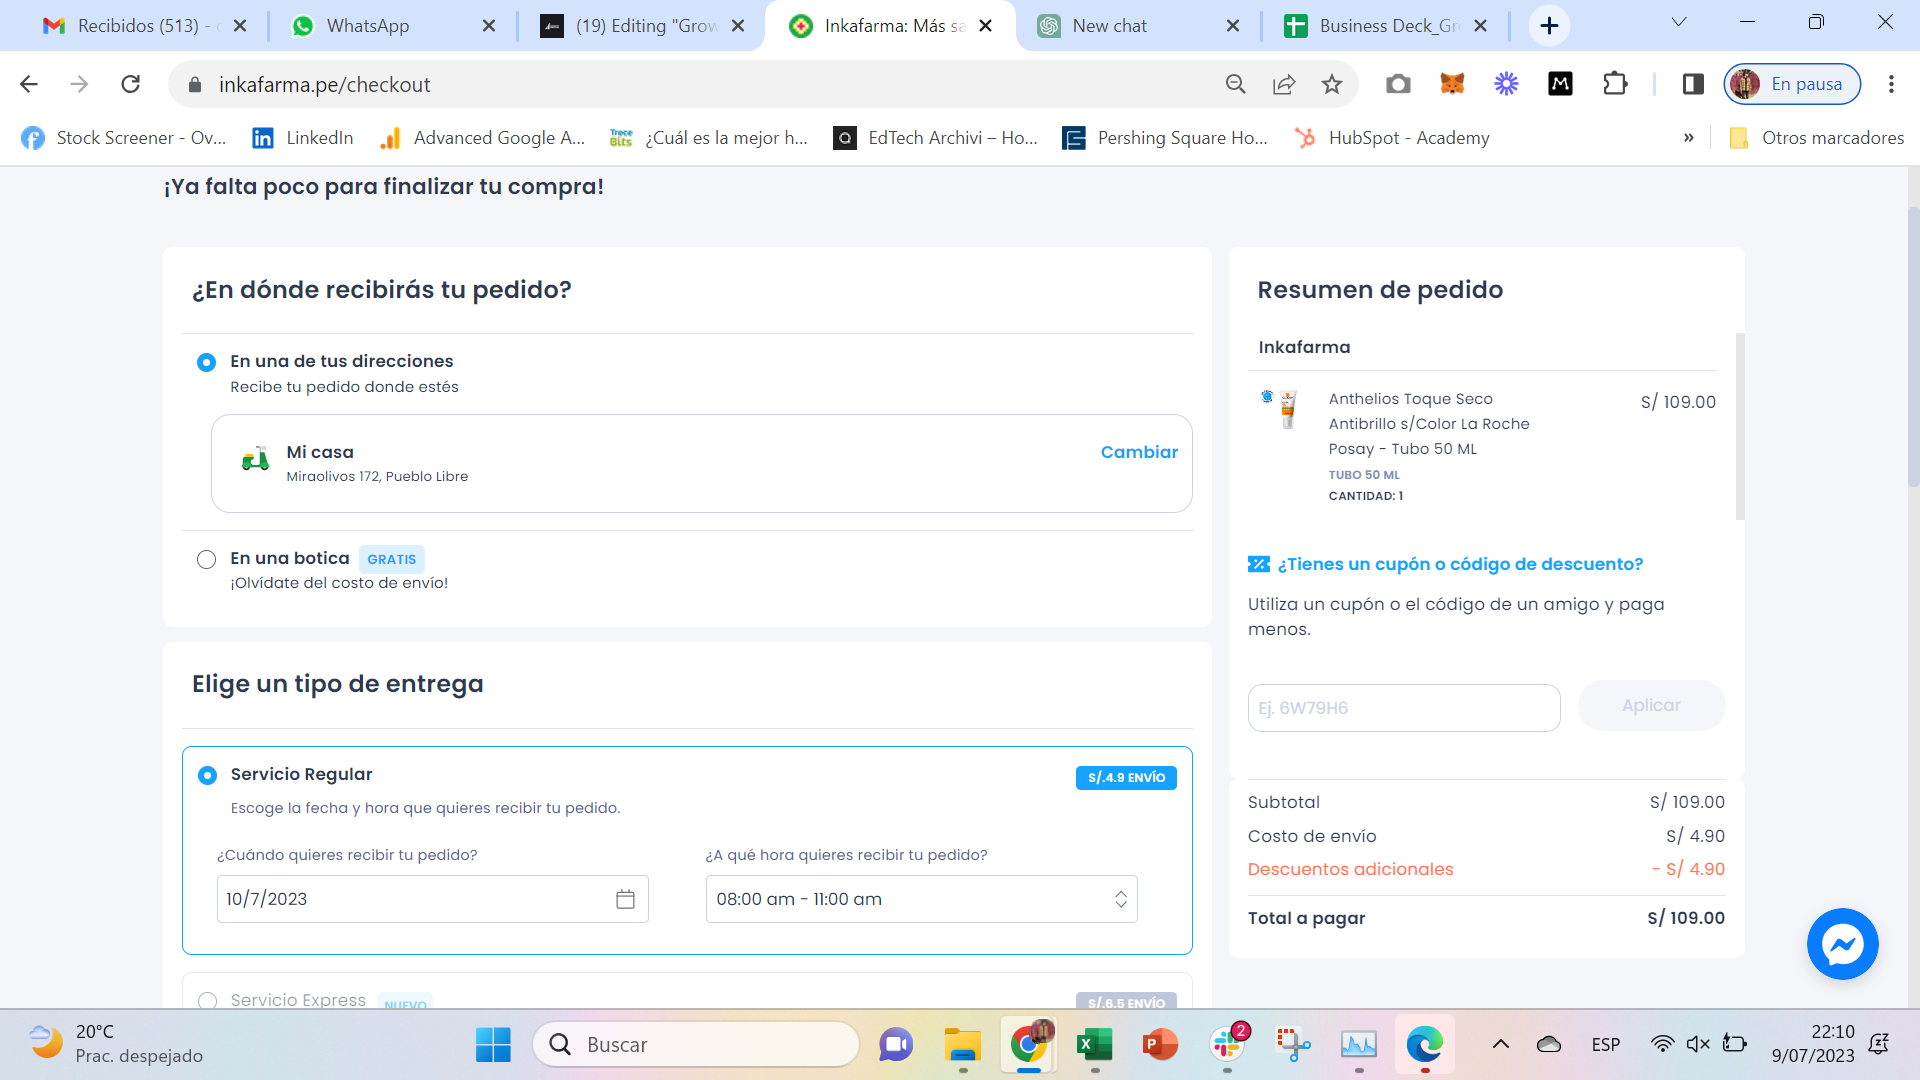Viewport: 1920px width, 1080px height.
Task: Toggle the browser side panel icon
Action: click(1693, 84)
